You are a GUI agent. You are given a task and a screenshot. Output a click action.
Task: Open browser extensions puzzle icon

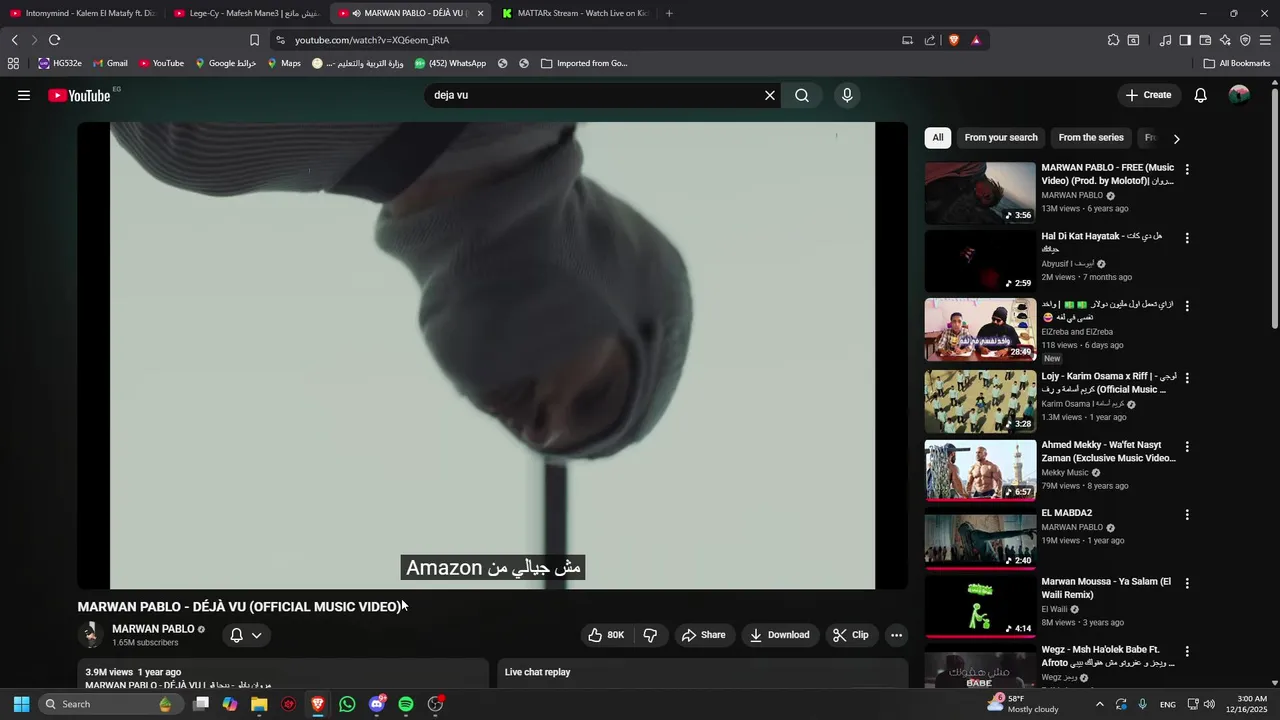(1113, 40)
